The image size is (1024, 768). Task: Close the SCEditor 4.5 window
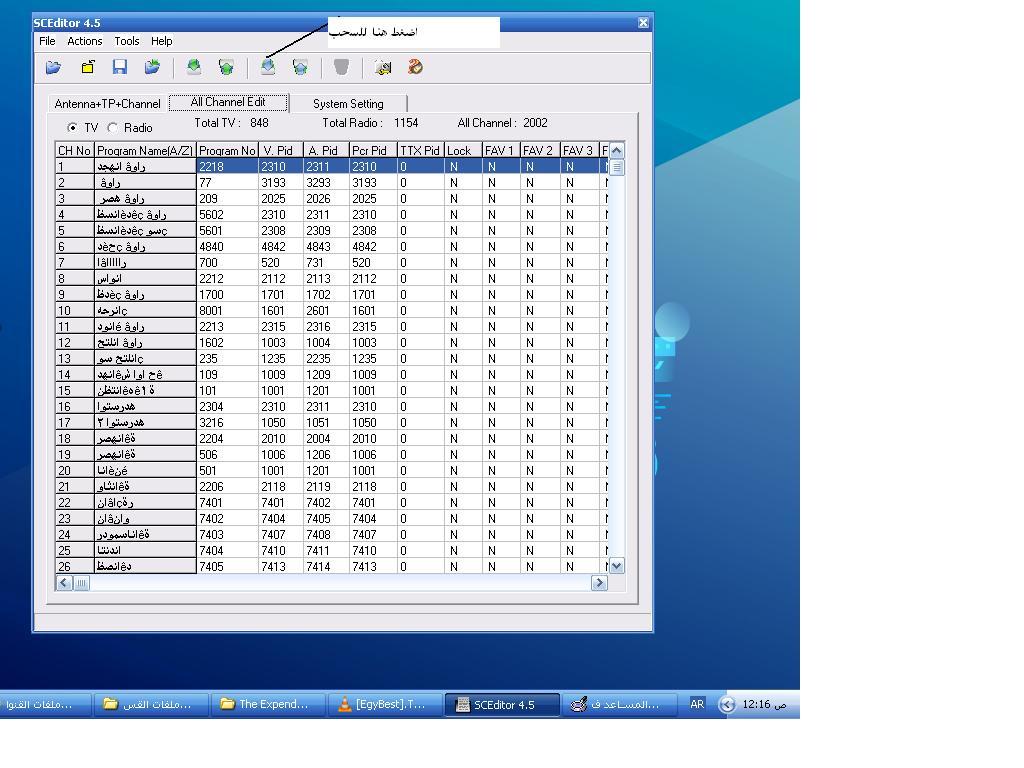point(643,23)
